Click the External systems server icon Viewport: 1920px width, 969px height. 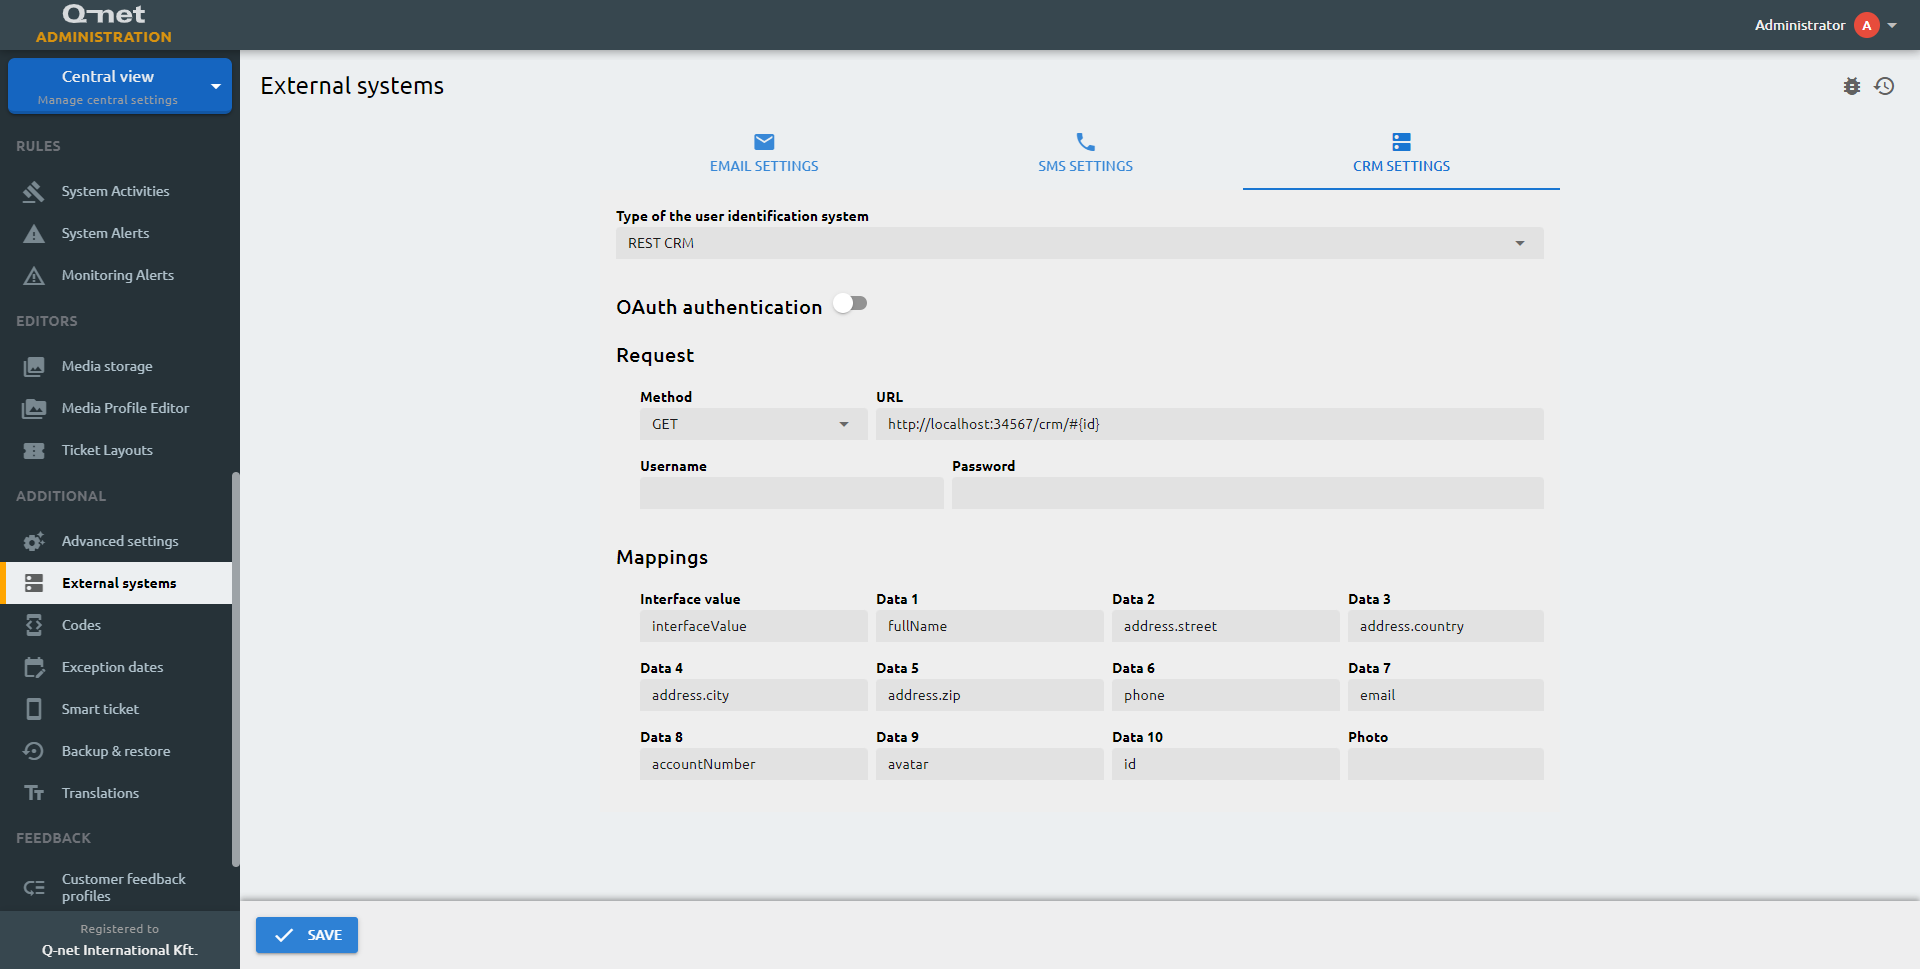[34, 583]
